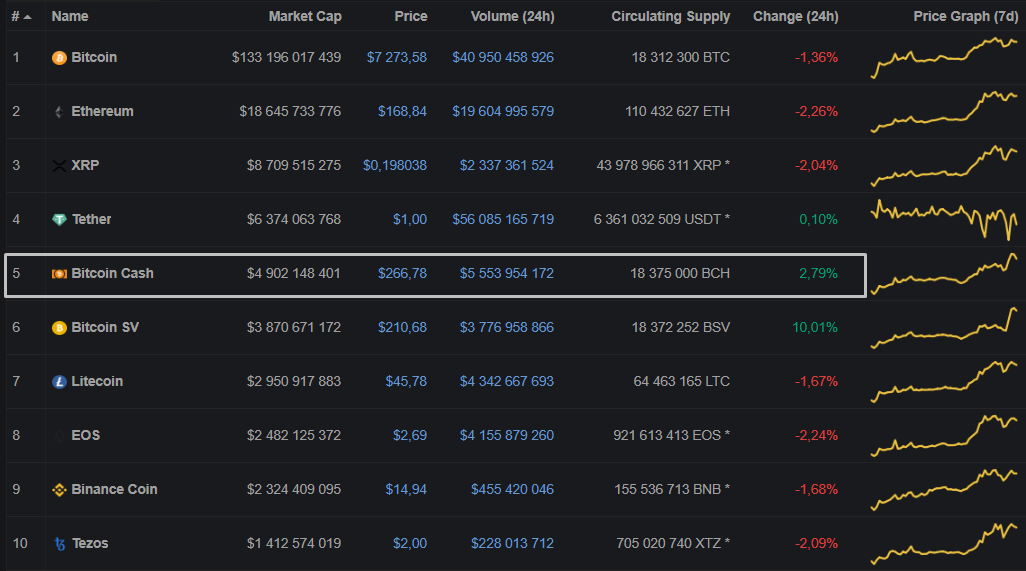Viewport: 1026px width, 571px height.
Task: Open the Tether name link
Action: click(x=92, y=220)
